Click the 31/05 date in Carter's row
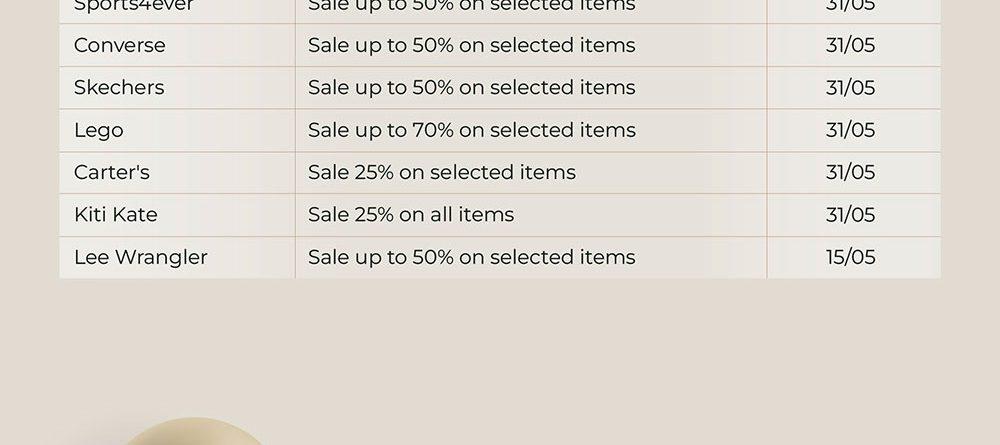Screen dimensions: 1000x445 tap(850, 172)
